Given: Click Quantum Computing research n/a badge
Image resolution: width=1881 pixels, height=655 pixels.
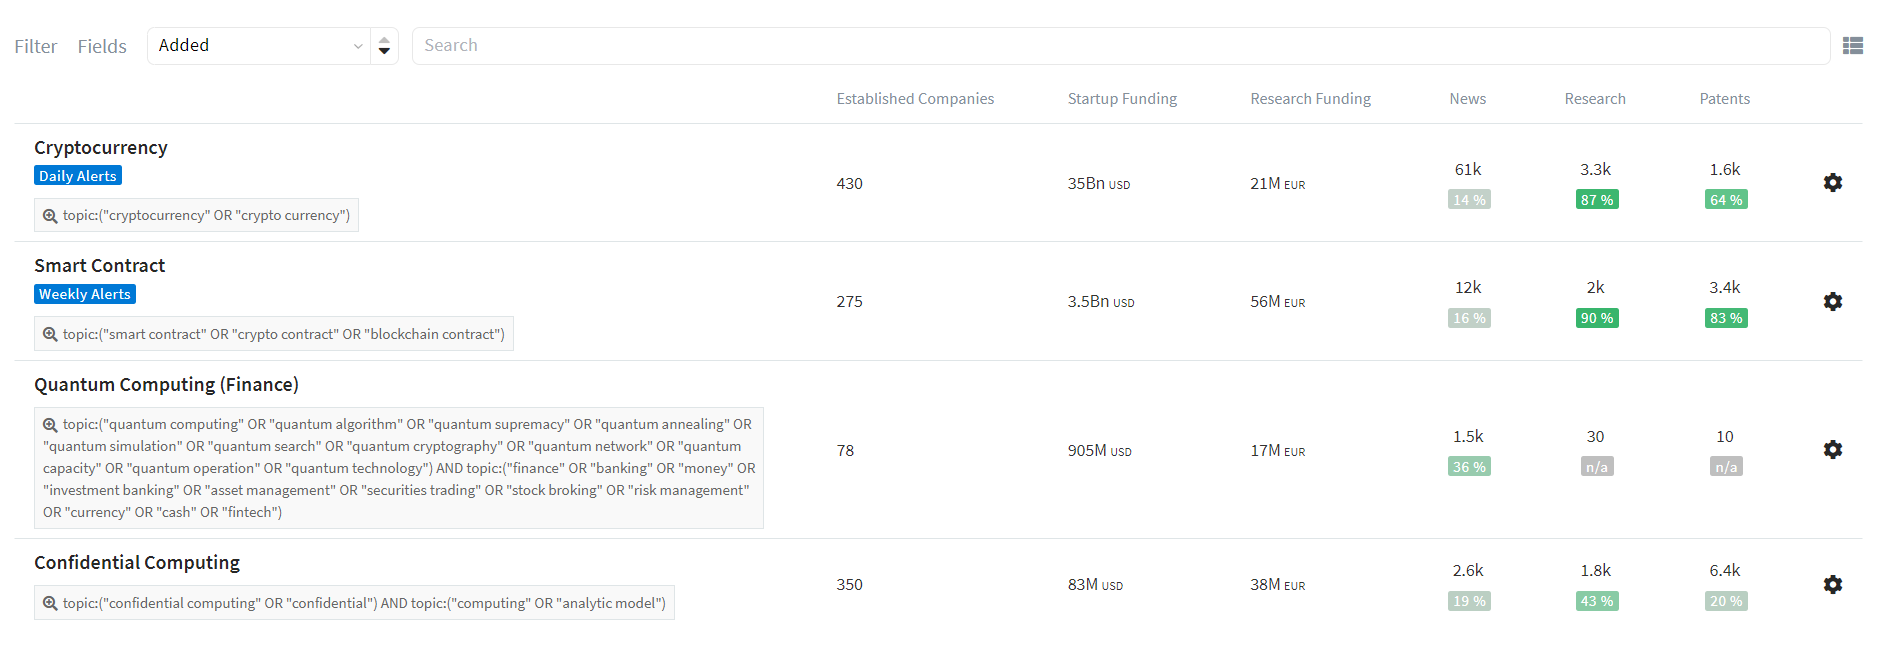Looking at the screenshot, I should click(x=1597, y=467).
